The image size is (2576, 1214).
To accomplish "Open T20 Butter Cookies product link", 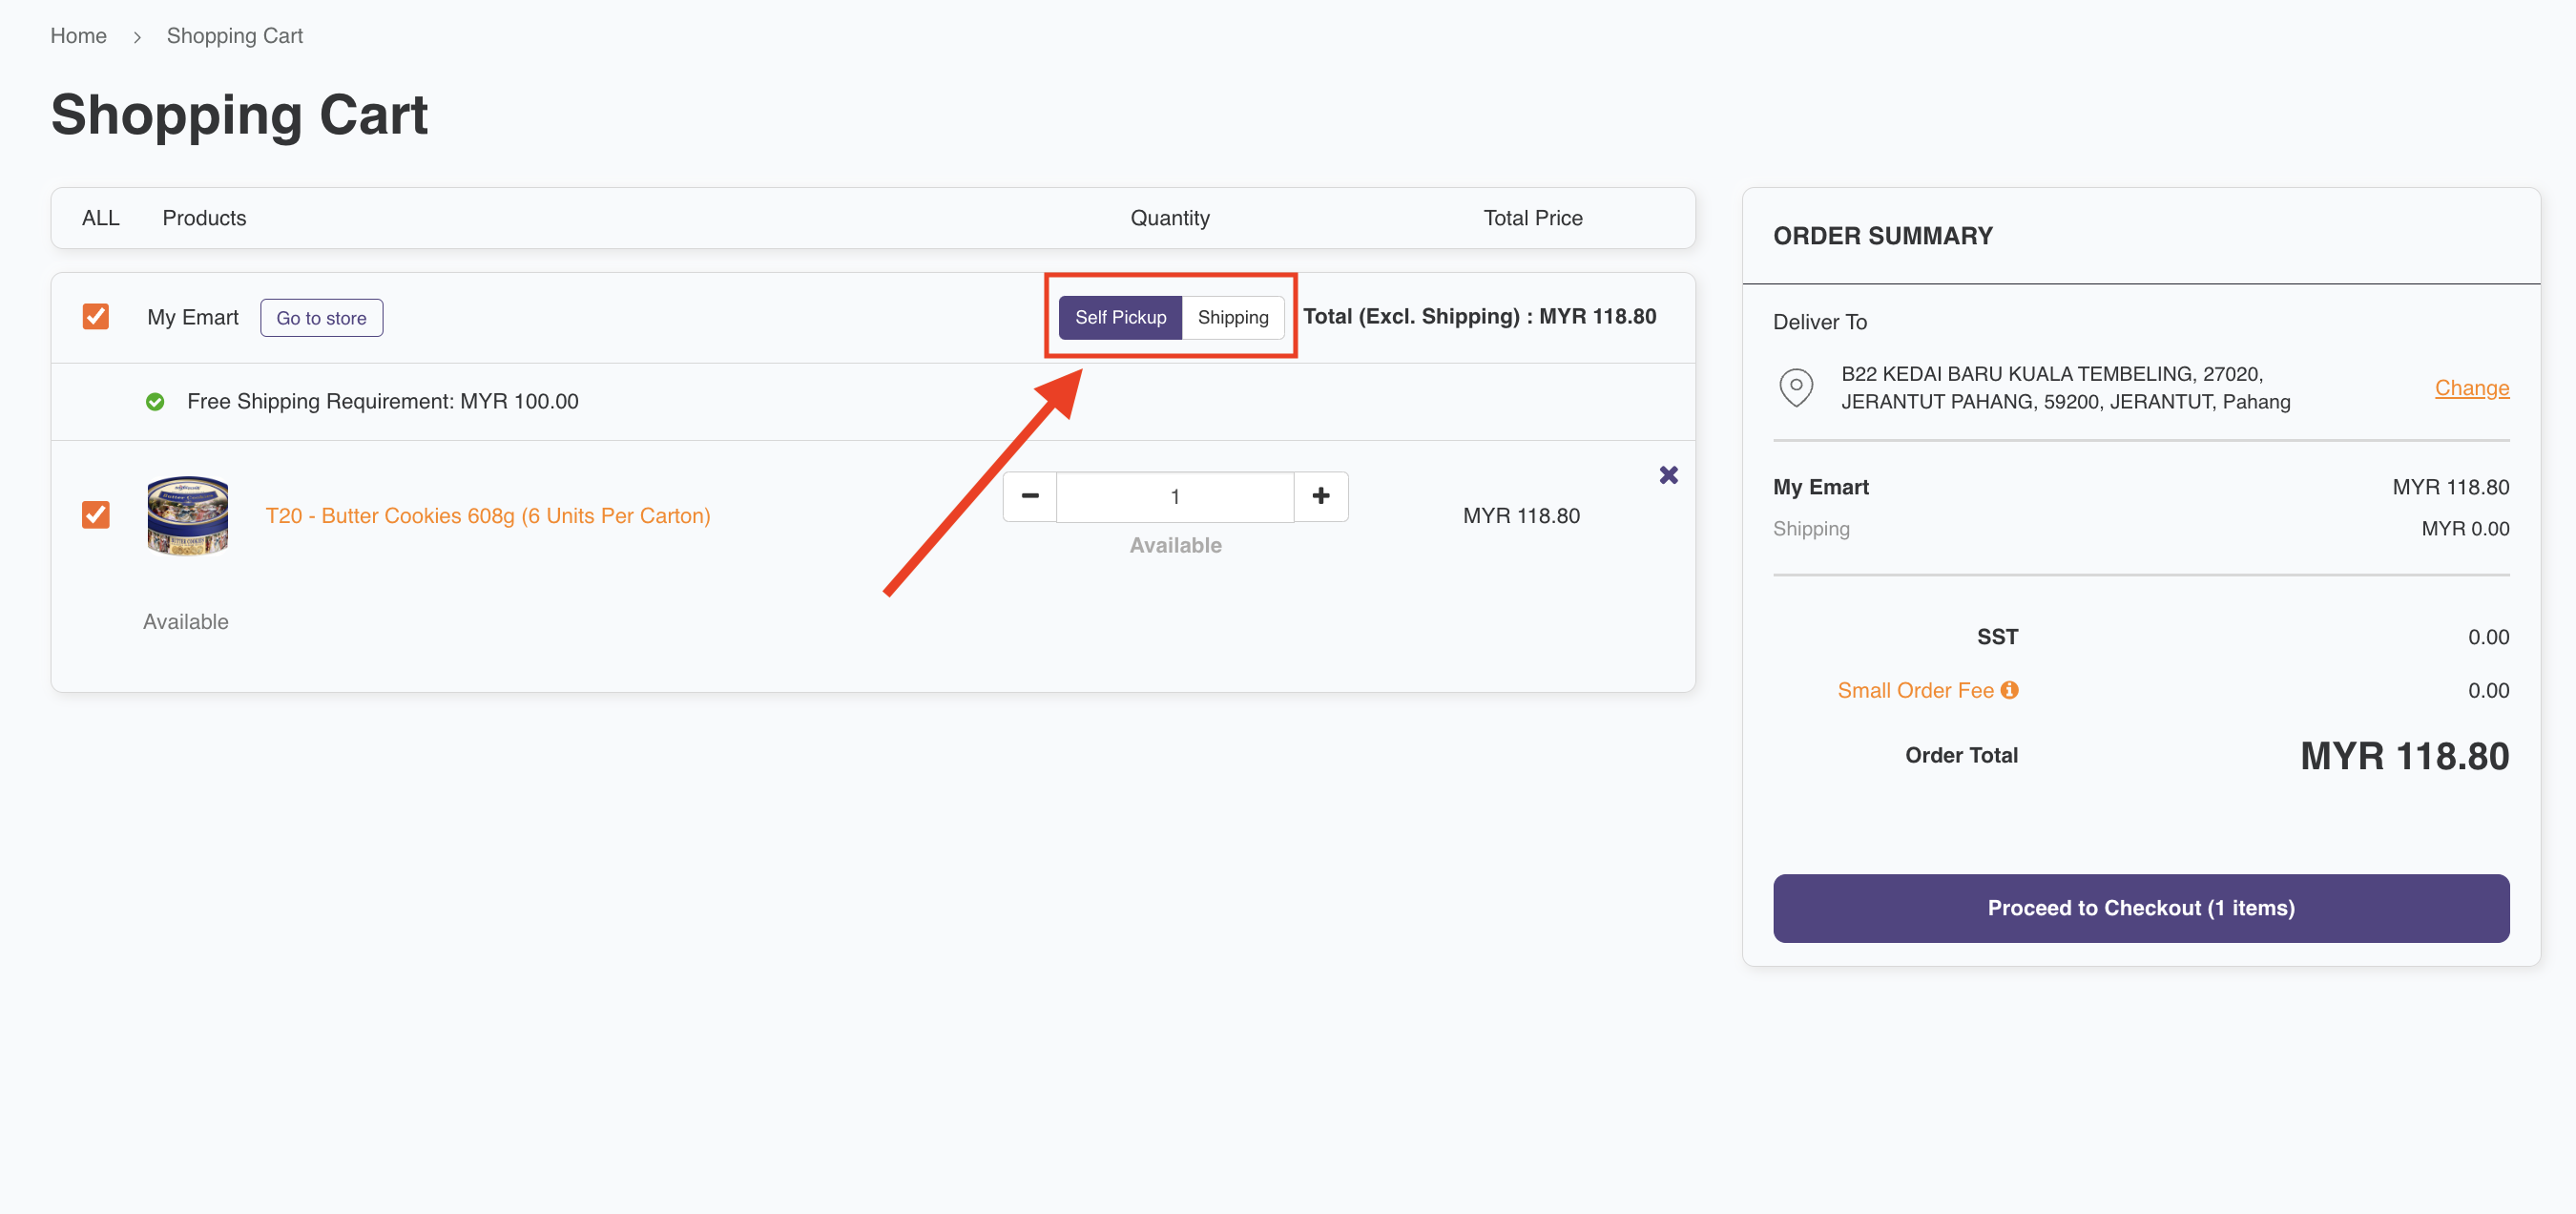I will coord(487,516).
